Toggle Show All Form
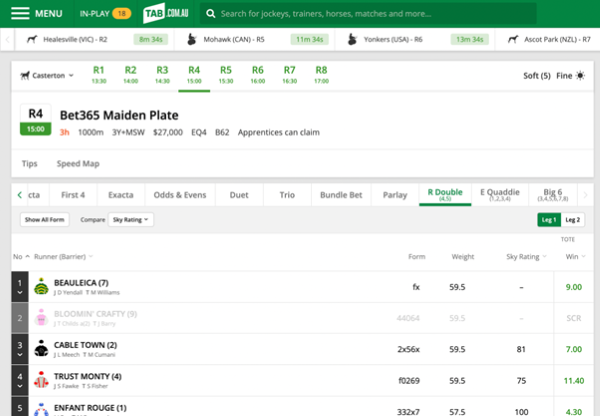The height and width of the screenshot is (416, 600). point(45,219)
